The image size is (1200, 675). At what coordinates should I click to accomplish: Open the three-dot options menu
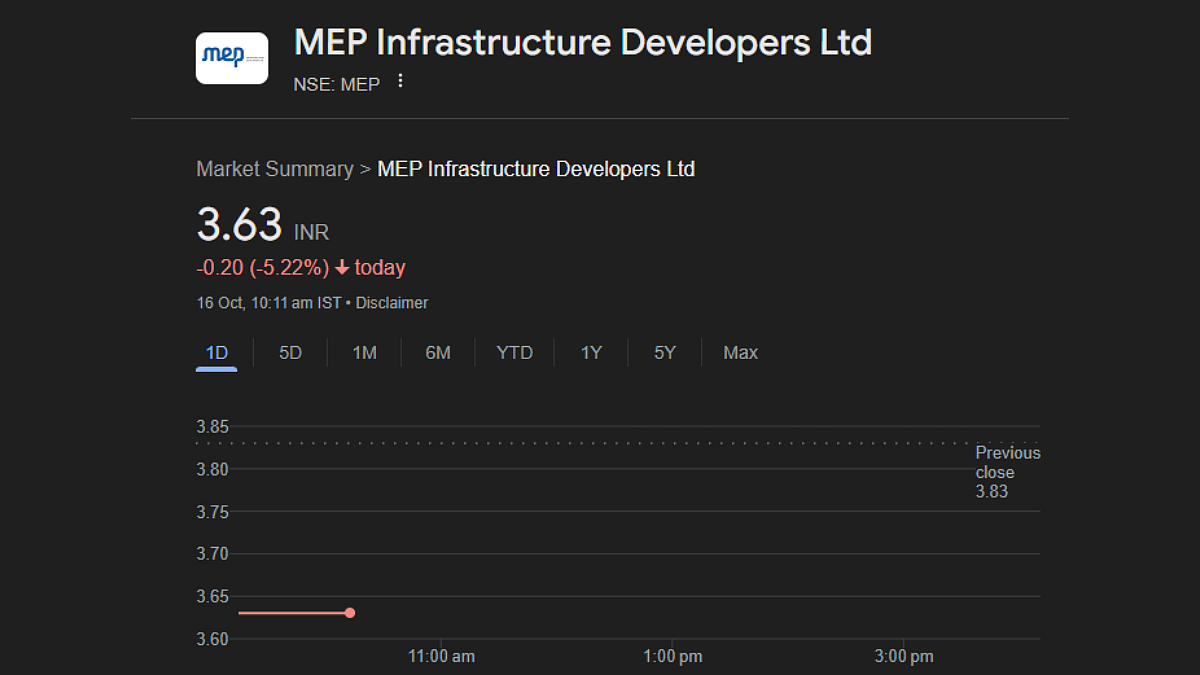click(401, 81)
